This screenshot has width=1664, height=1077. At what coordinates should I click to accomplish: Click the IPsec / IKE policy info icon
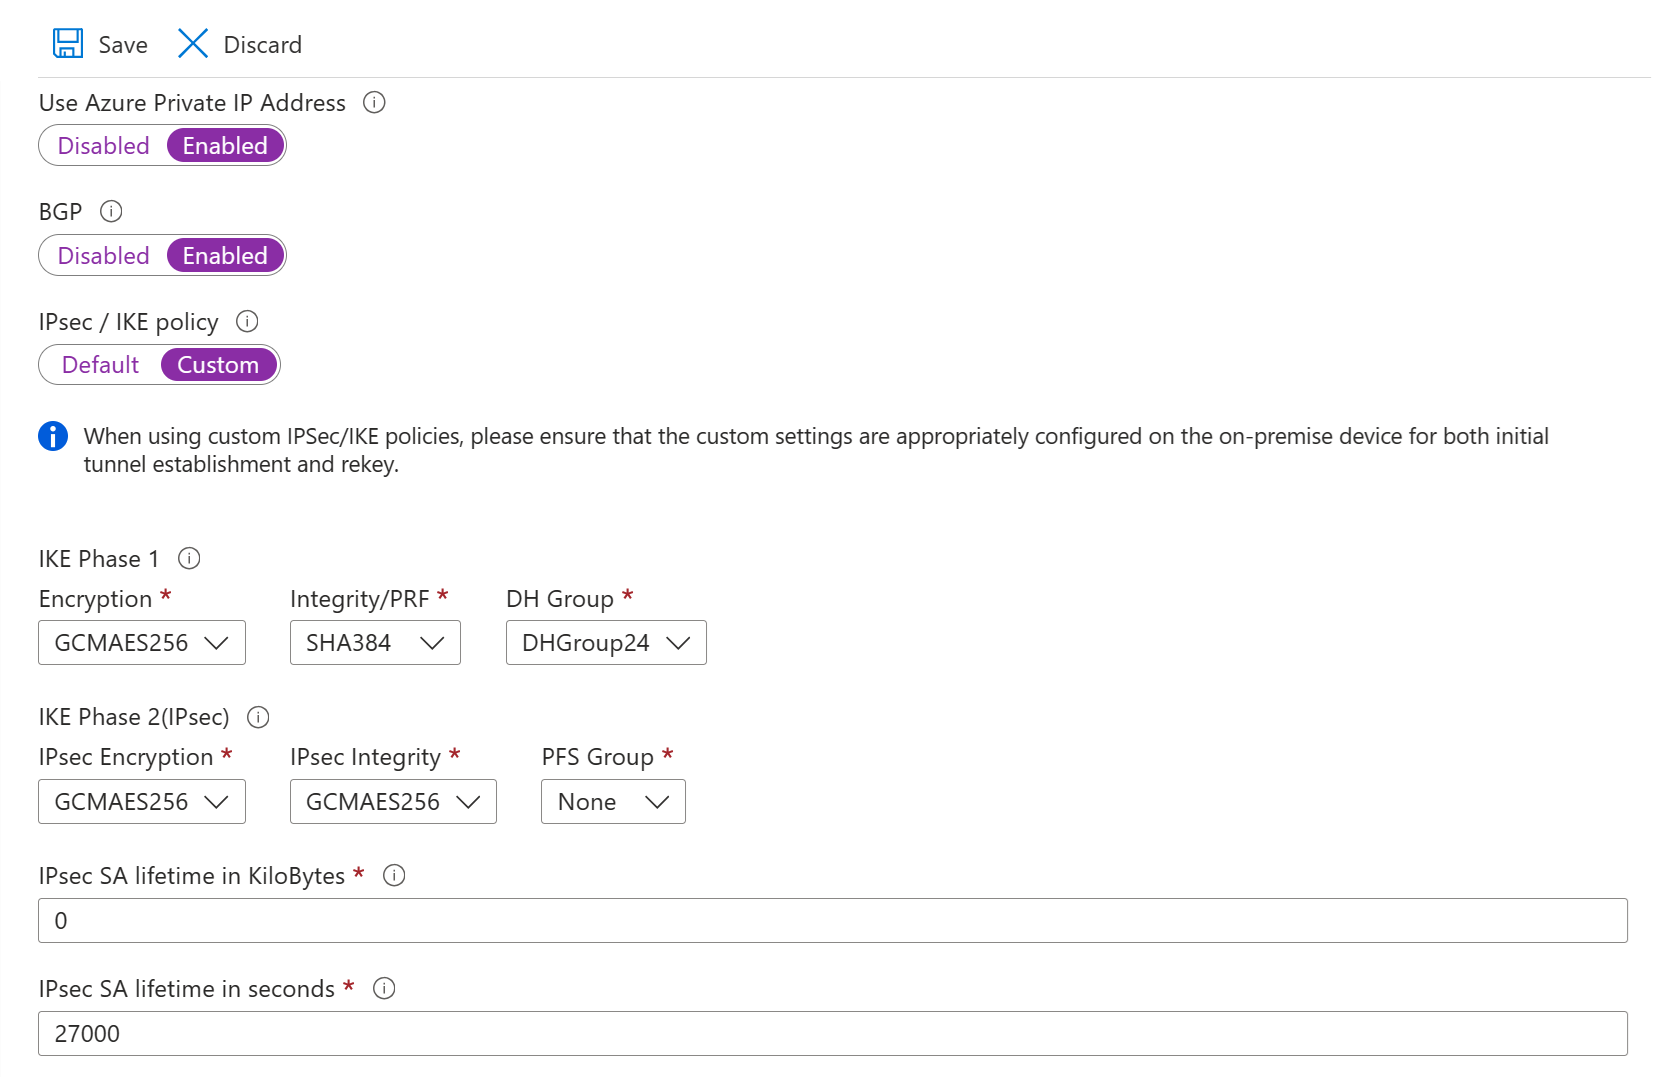[x=247, y=321]
